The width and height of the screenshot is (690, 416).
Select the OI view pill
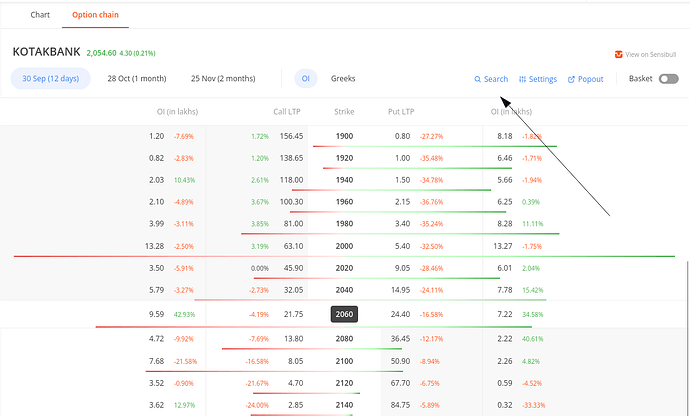306,78
